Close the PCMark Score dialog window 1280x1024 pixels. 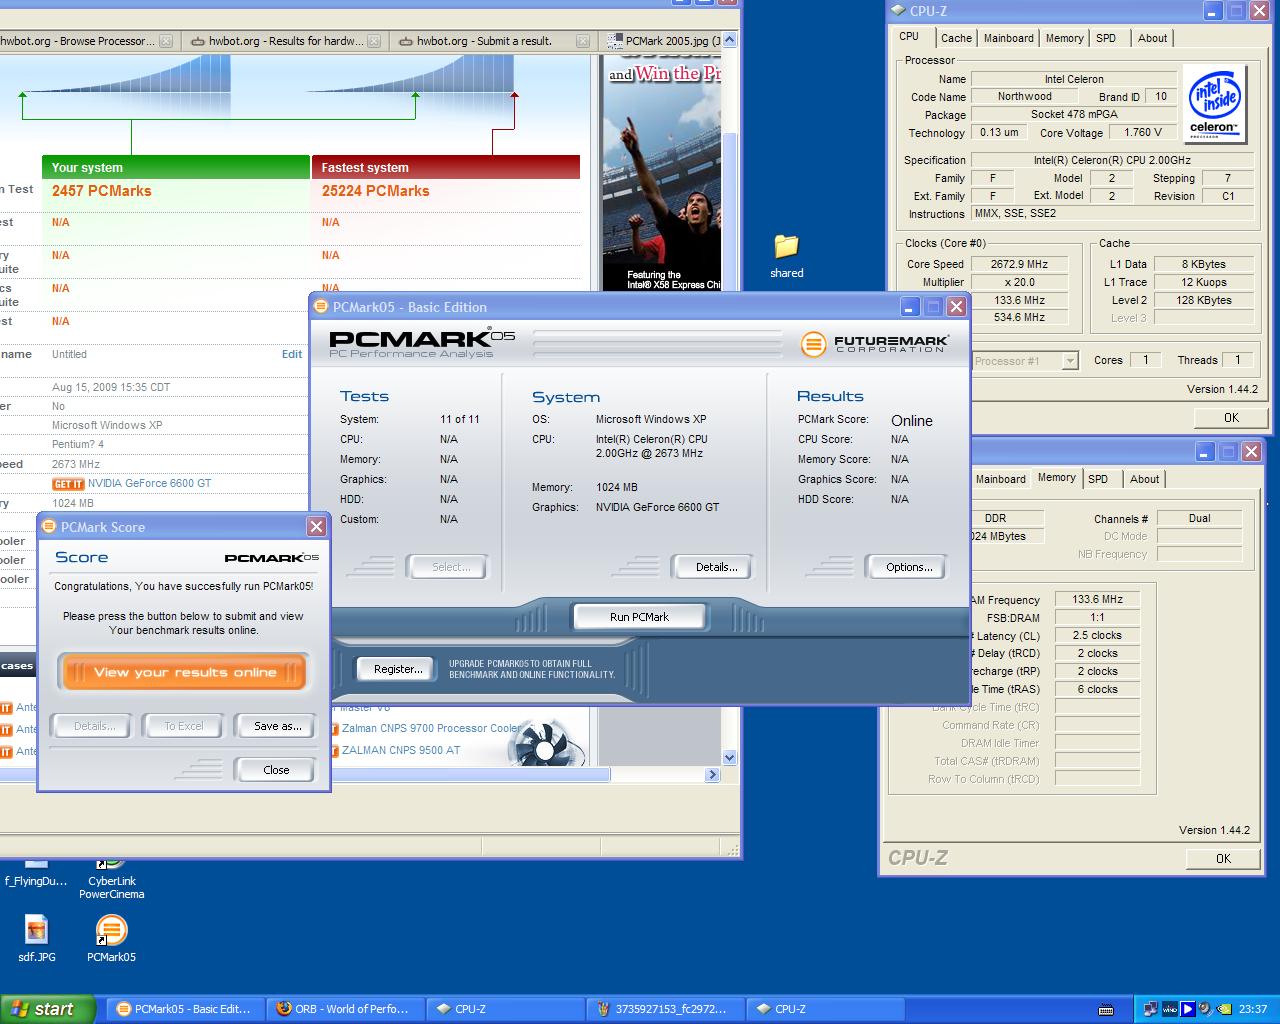316,526
